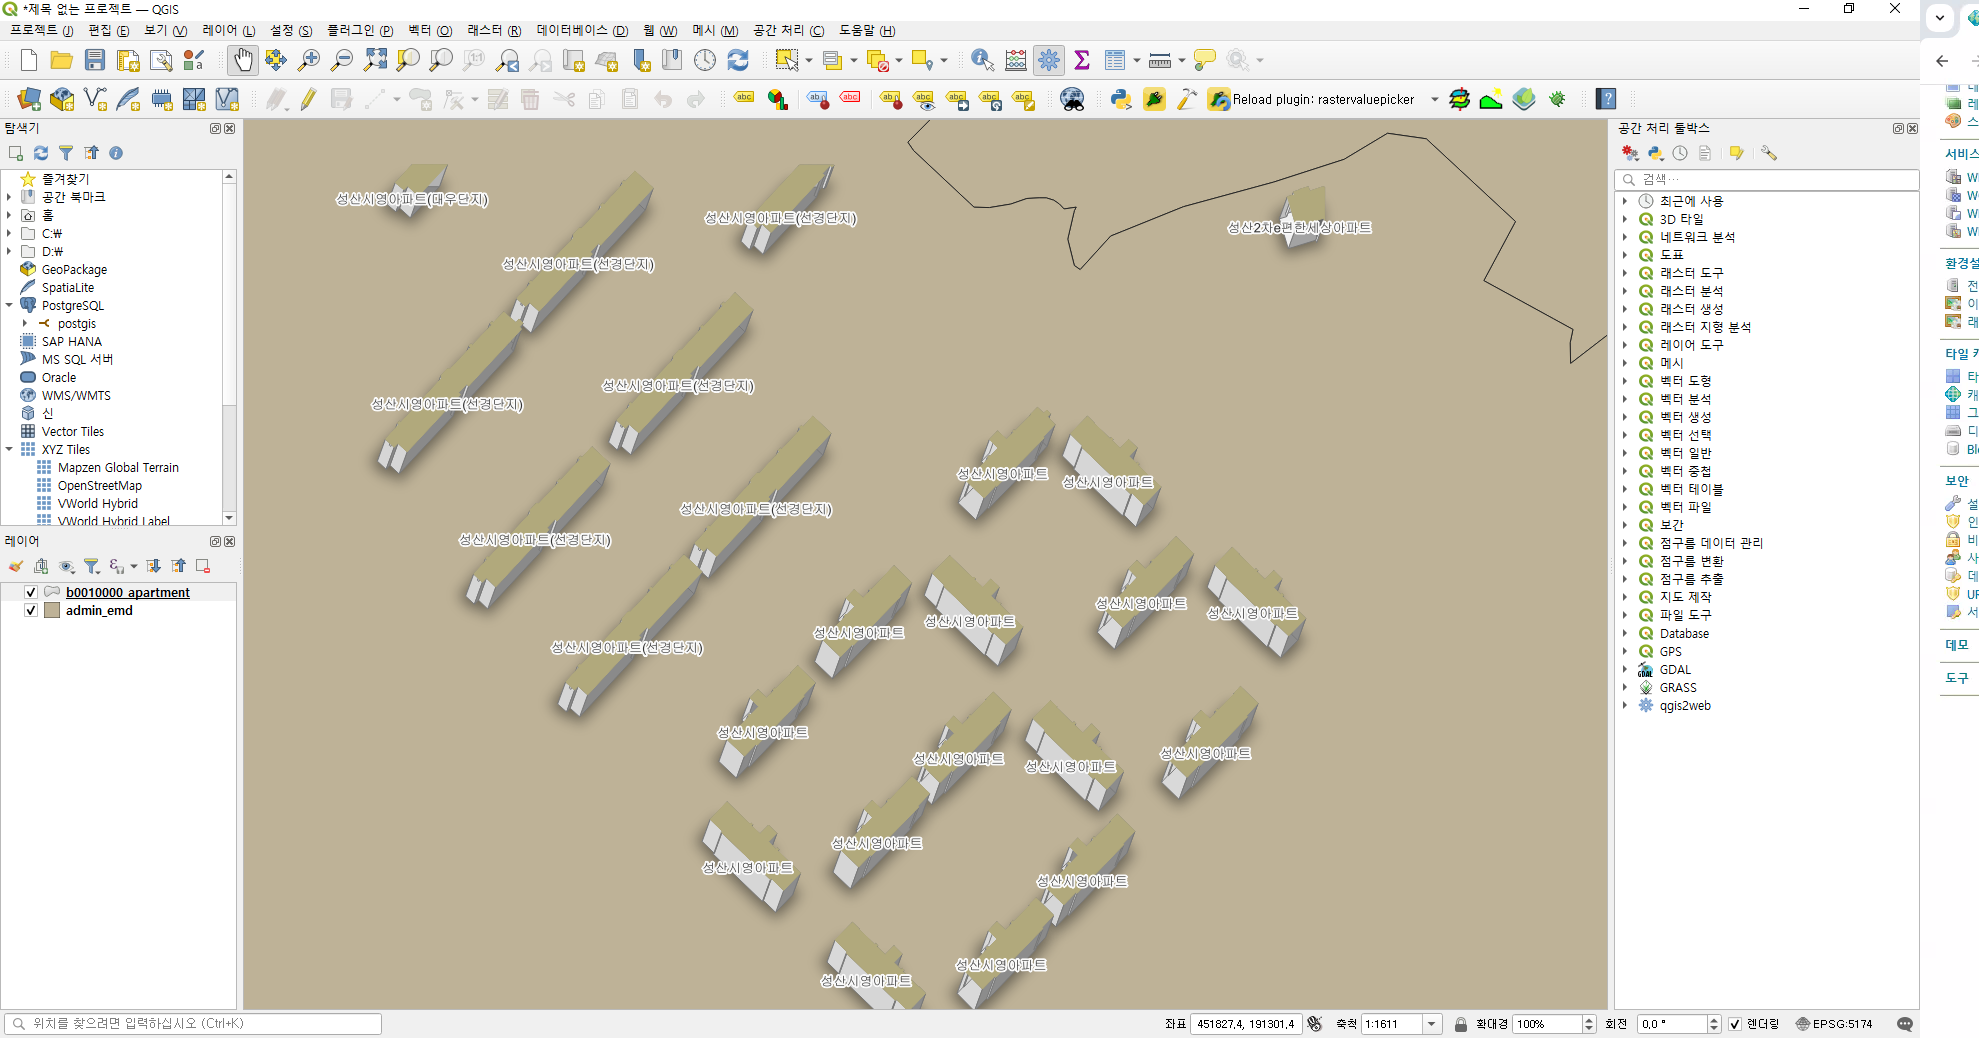Hide the admin_emd layer
1979x1038 pixels.
tap(31, 610)
